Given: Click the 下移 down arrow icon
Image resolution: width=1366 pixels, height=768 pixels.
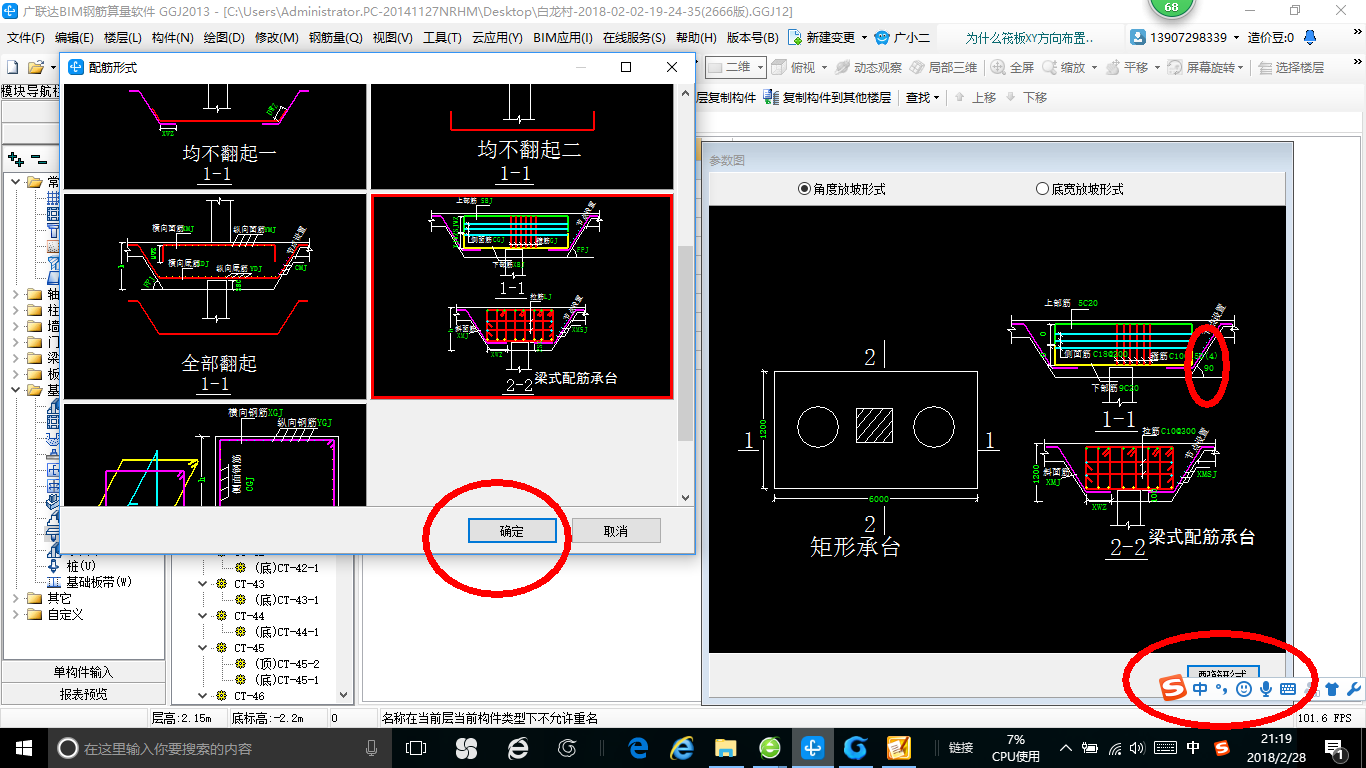Looking at the screenshot, I should tap(1011, 97).
